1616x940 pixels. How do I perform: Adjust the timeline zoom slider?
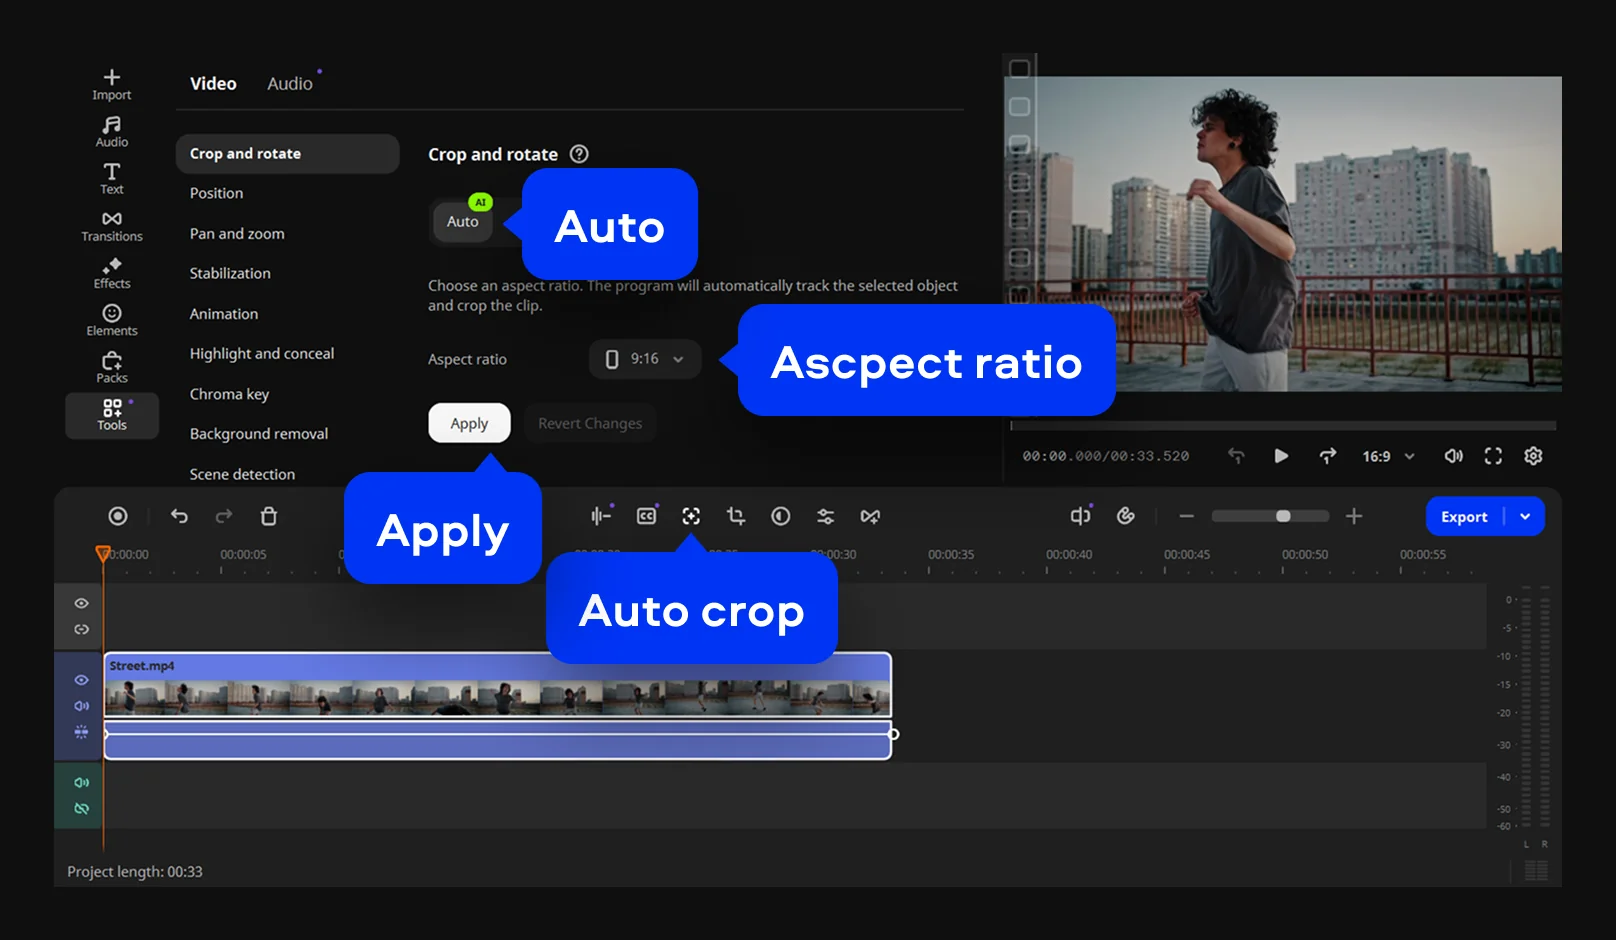[x=1282, y=516]
